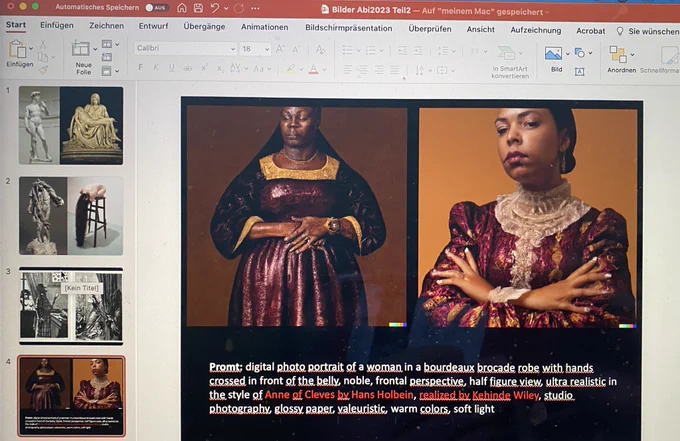Click the Sie wünschen search field

coord(647,31)
